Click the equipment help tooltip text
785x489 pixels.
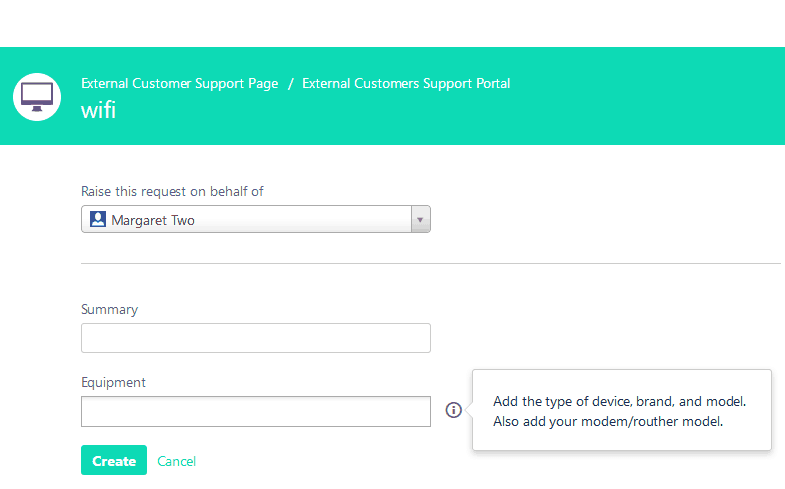[620, 401]
